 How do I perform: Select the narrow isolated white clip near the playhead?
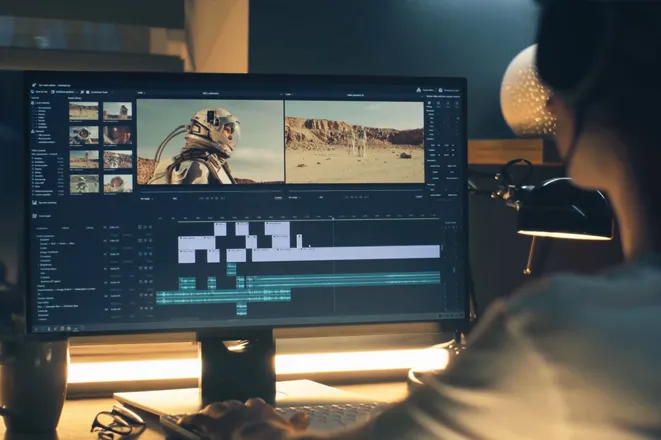299,241
